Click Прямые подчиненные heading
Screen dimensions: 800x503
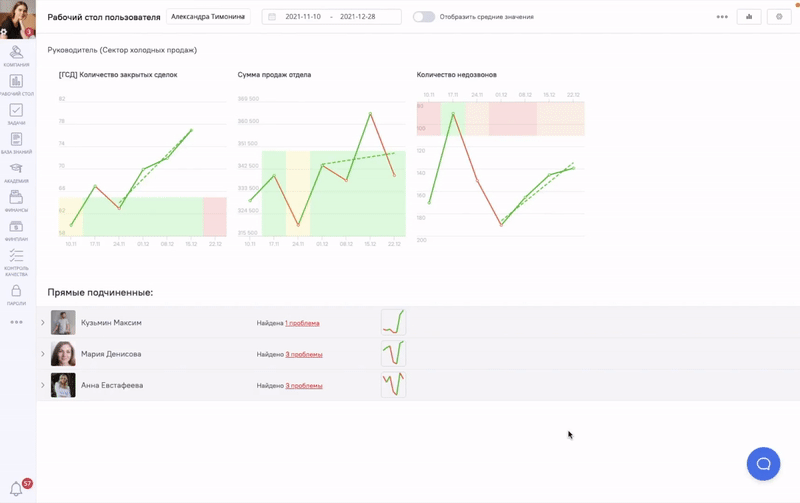coord(100,292)
